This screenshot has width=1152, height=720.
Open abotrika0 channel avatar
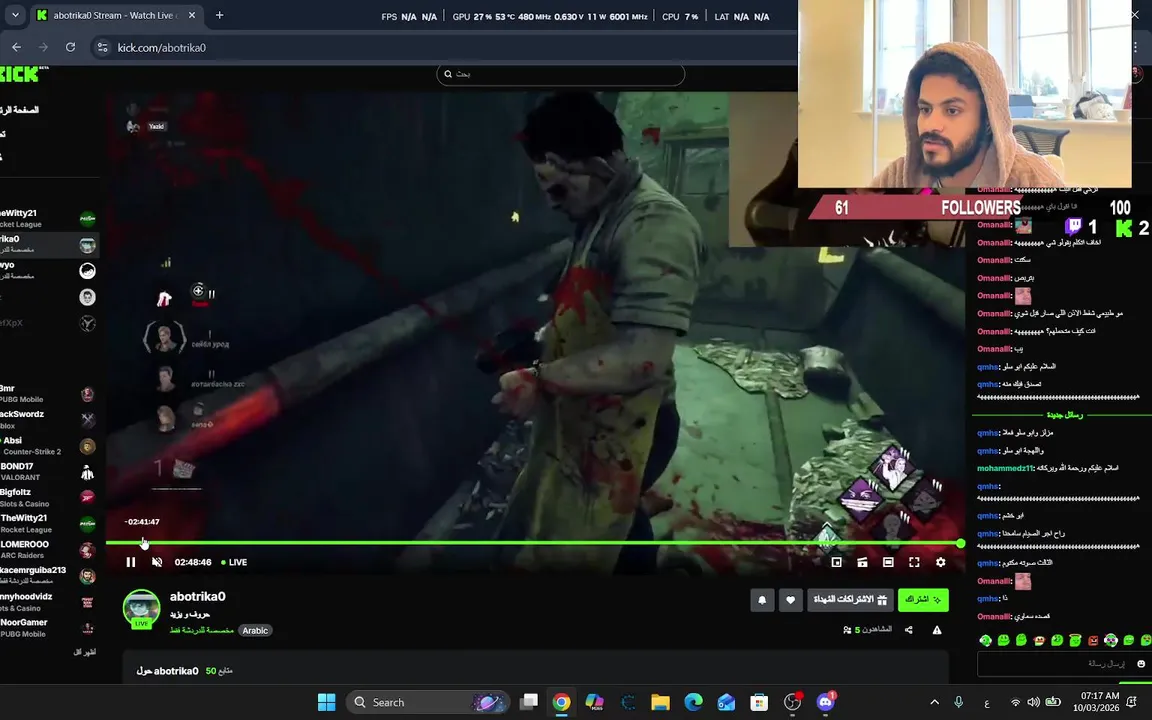tap(141, 609)
